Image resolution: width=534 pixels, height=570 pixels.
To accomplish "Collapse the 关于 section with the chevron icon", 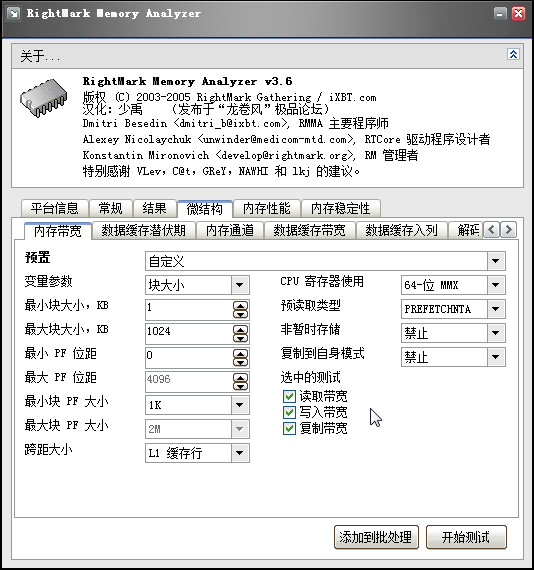I will (513, 55).
